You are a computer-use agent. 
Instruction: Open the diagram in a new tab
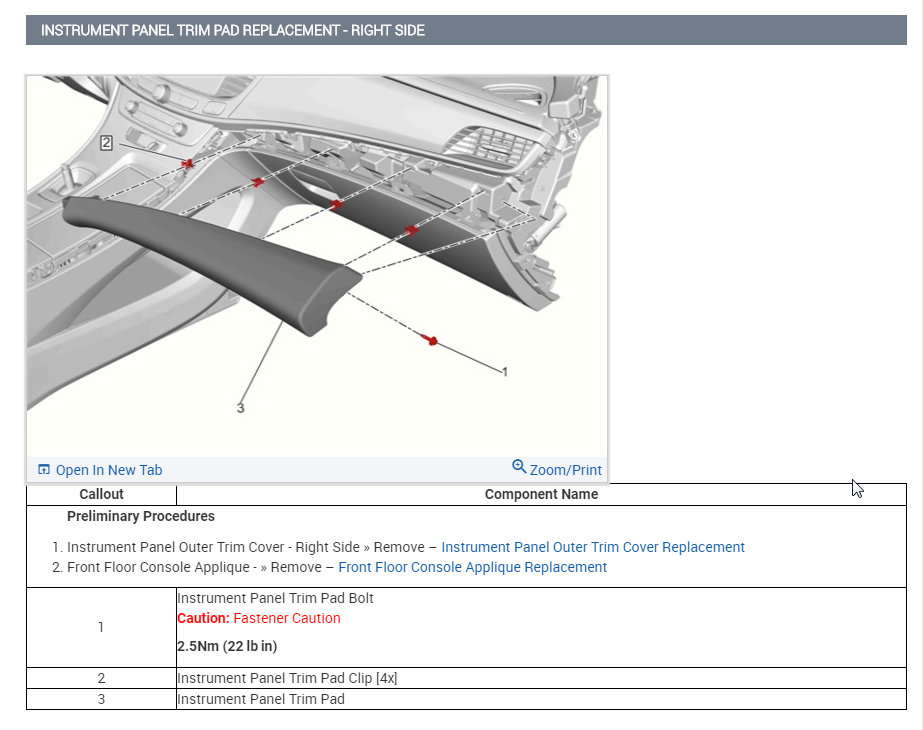point(100,470)
